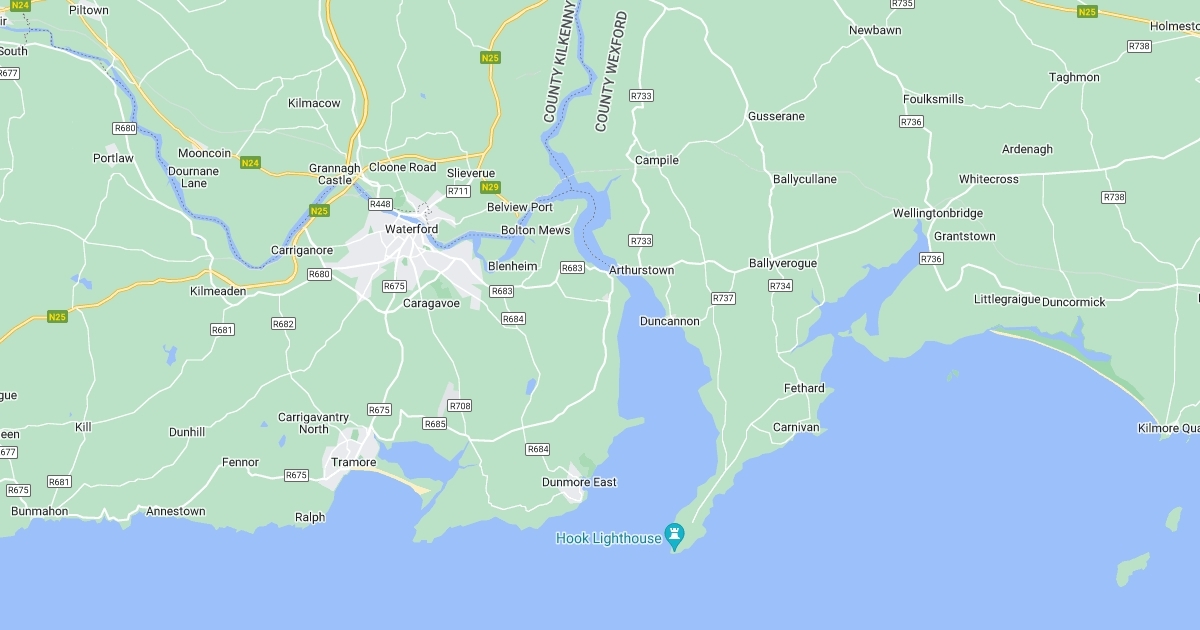
Task: Select the Fethard place label
Action: (804, 388)
